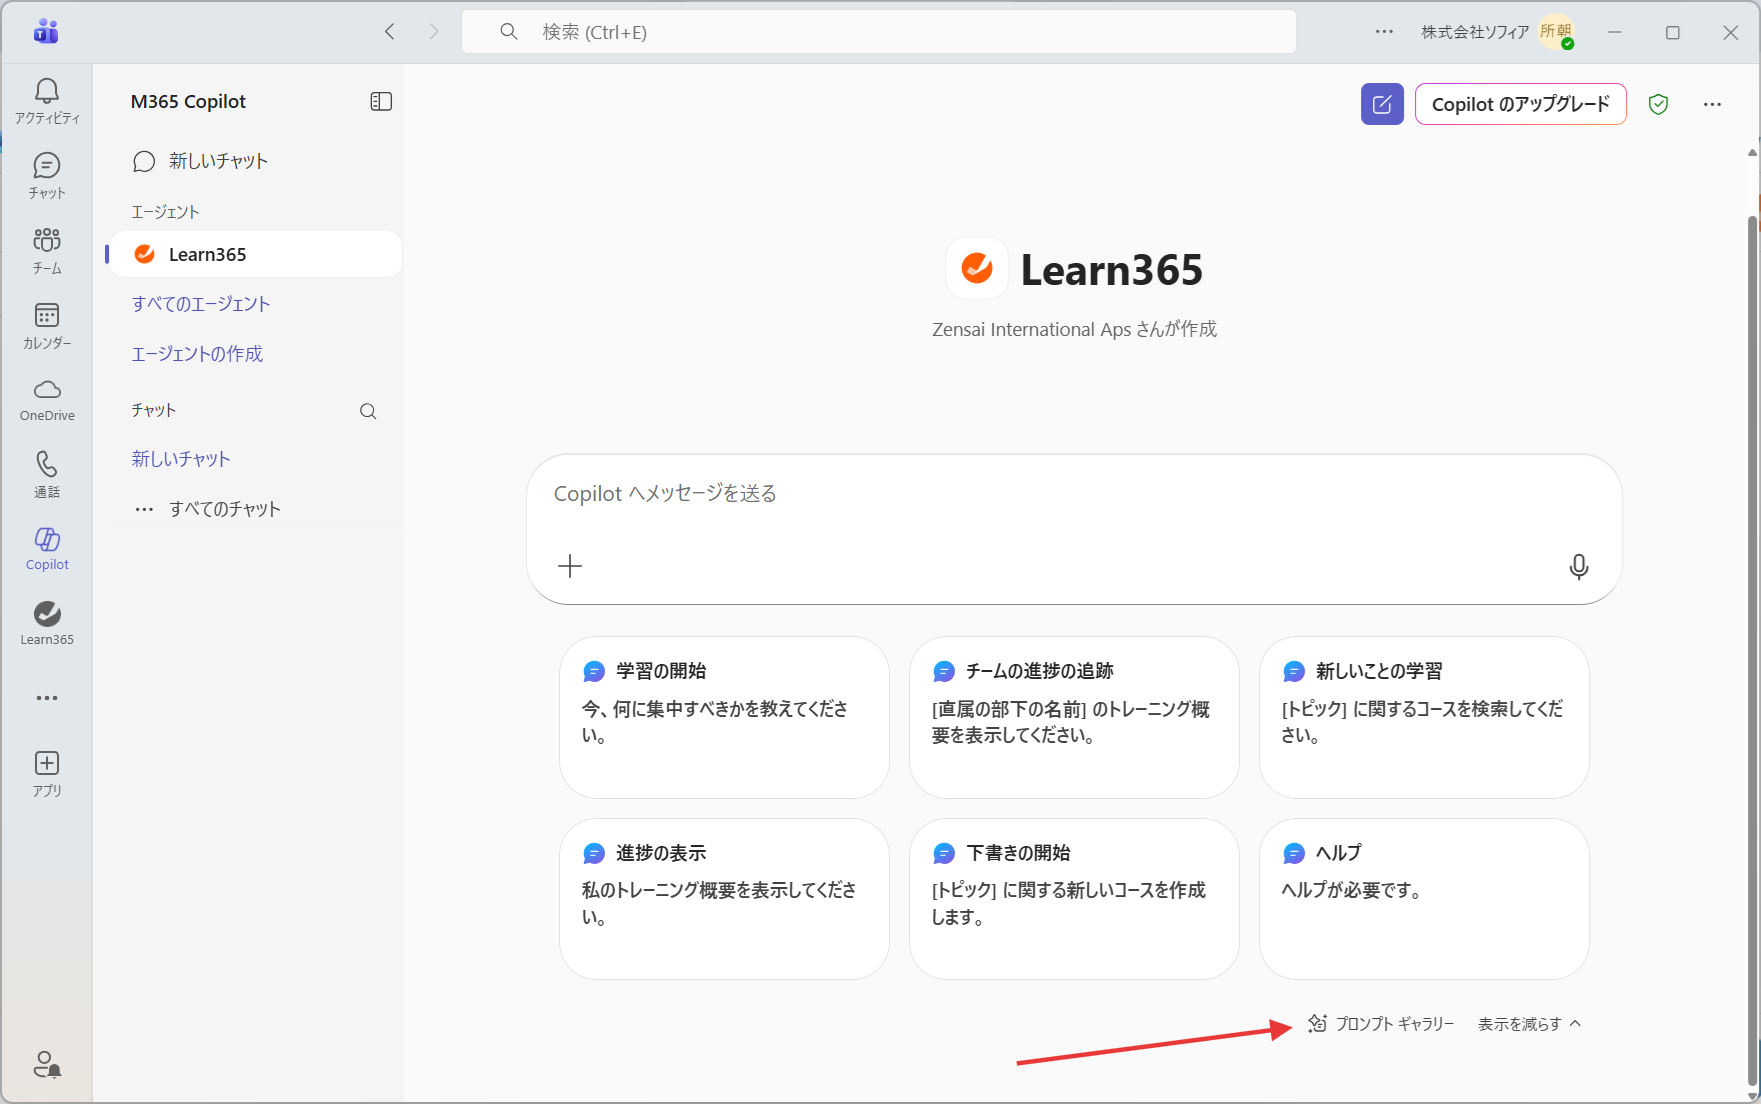Open 新しいチャット at the panel top

click(201, 161)
